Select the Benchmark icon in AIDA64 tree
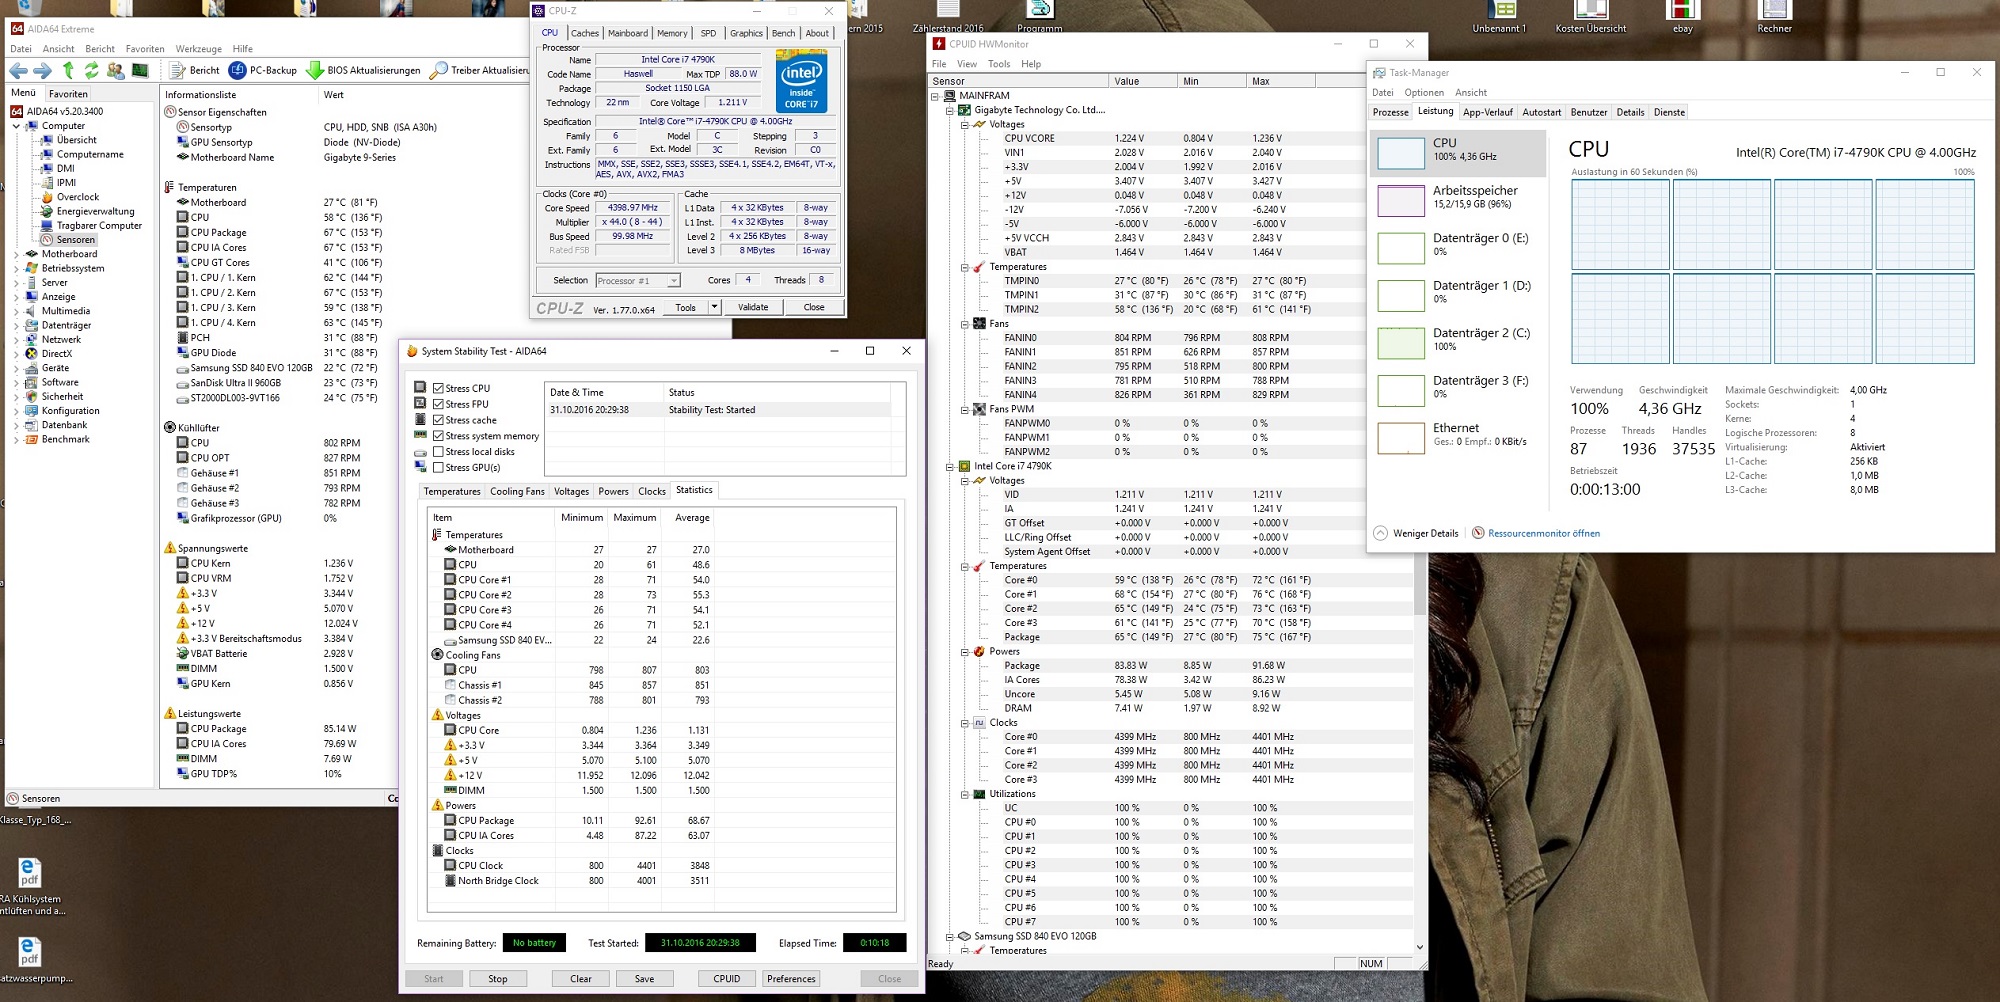The image size is (2000, 1002). (31, 440)
